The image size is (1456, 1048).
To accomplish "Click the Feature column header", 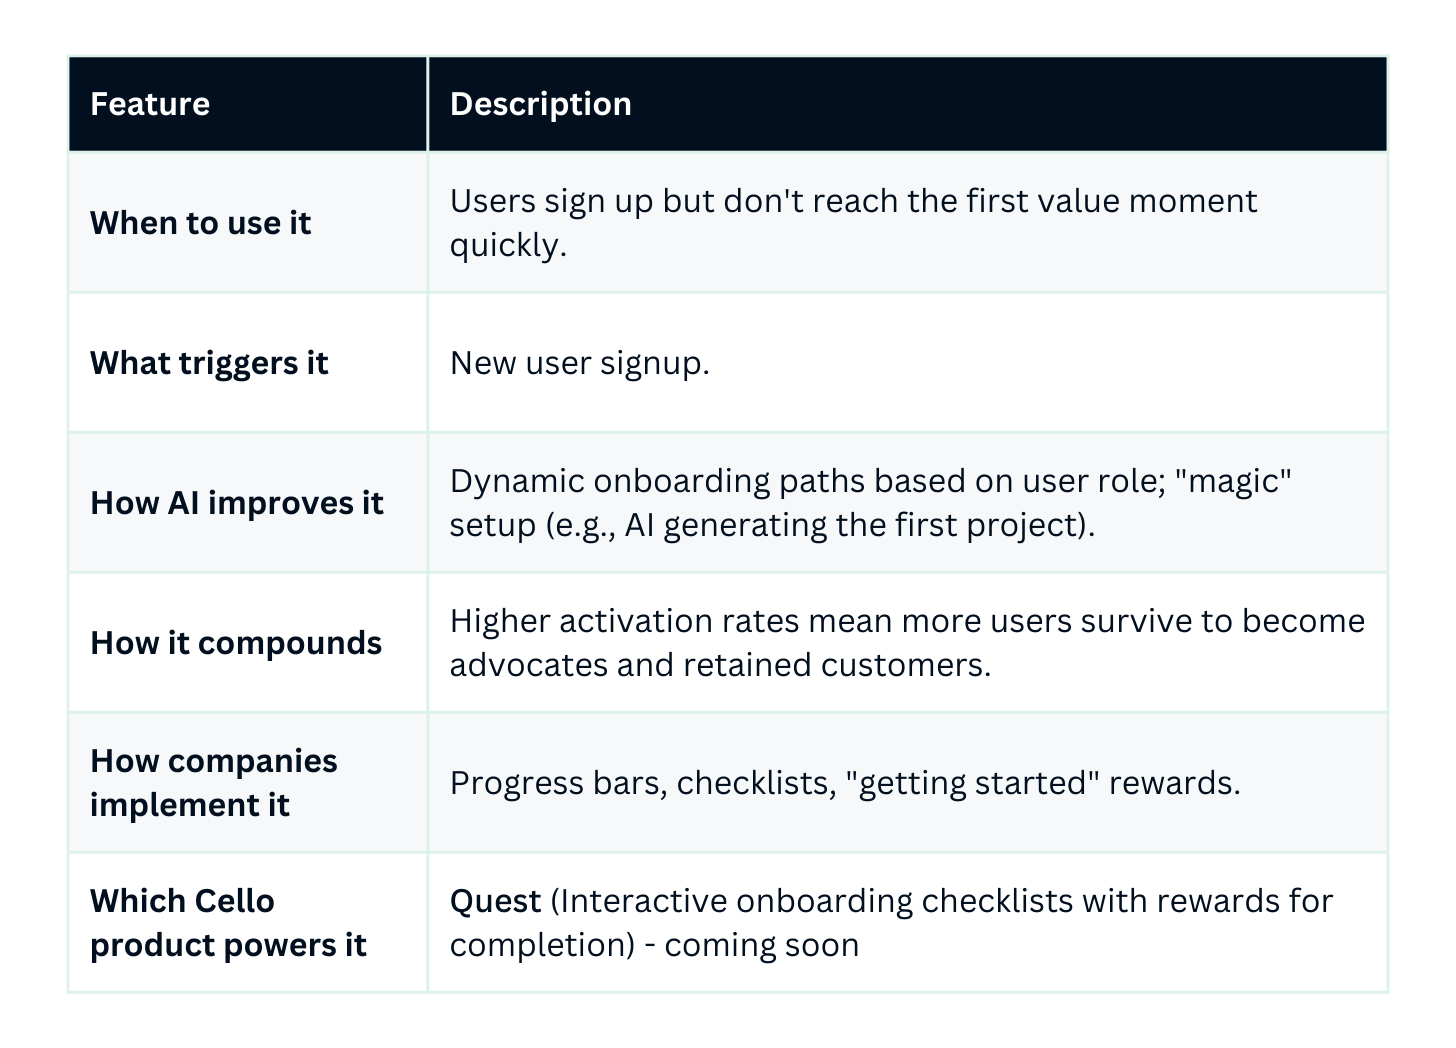I will tap(150, 104).
